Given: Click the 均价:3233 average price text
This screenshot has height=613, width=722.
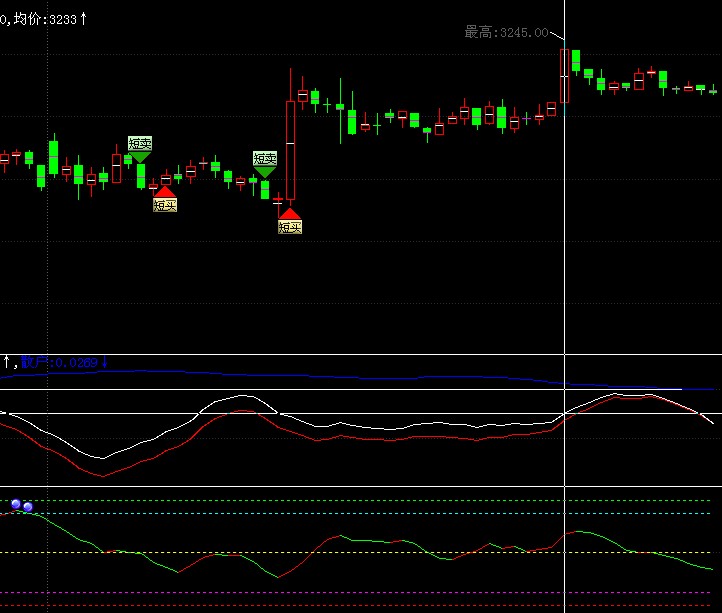Looking at the screenshot, I should (45, 18).
